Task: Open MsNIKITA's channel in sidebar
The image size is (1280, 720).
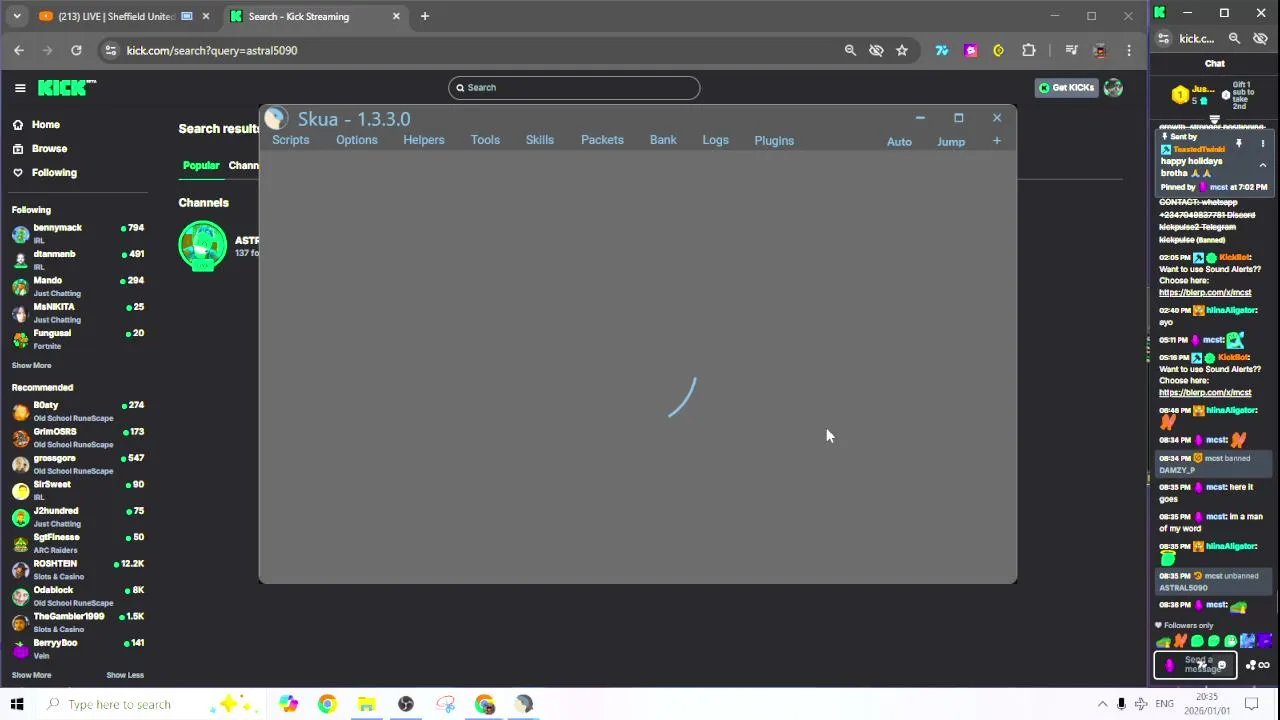Action: [x=78, y=313]
